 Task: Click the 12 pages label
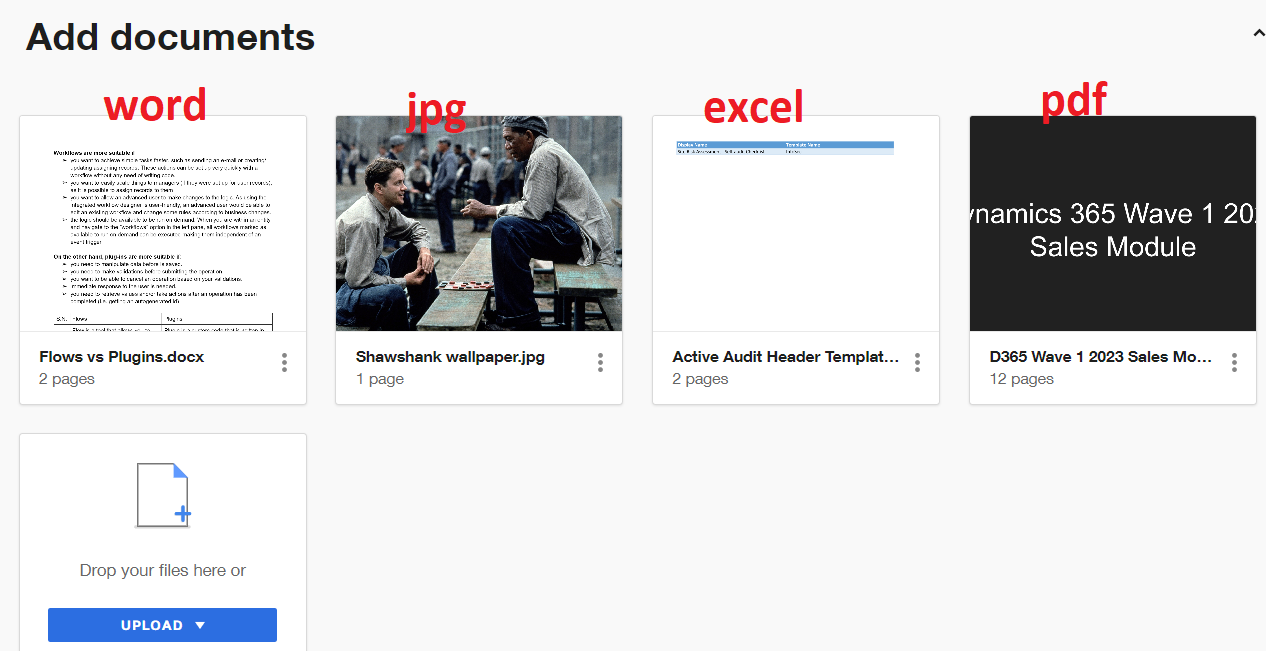pyautogui.click(x=1021, y=379)
